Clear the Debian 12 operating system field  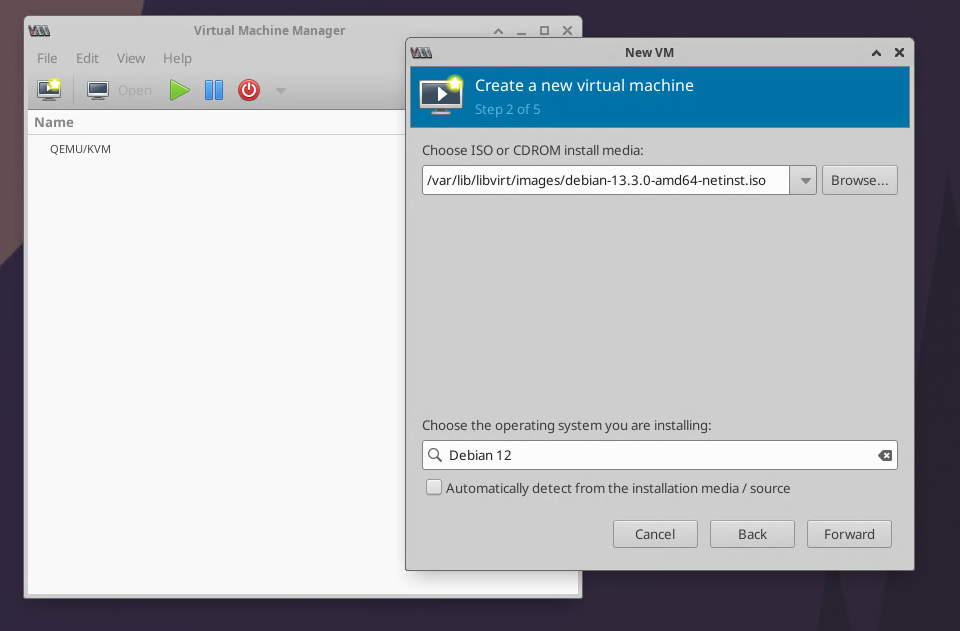pos(884,455)
